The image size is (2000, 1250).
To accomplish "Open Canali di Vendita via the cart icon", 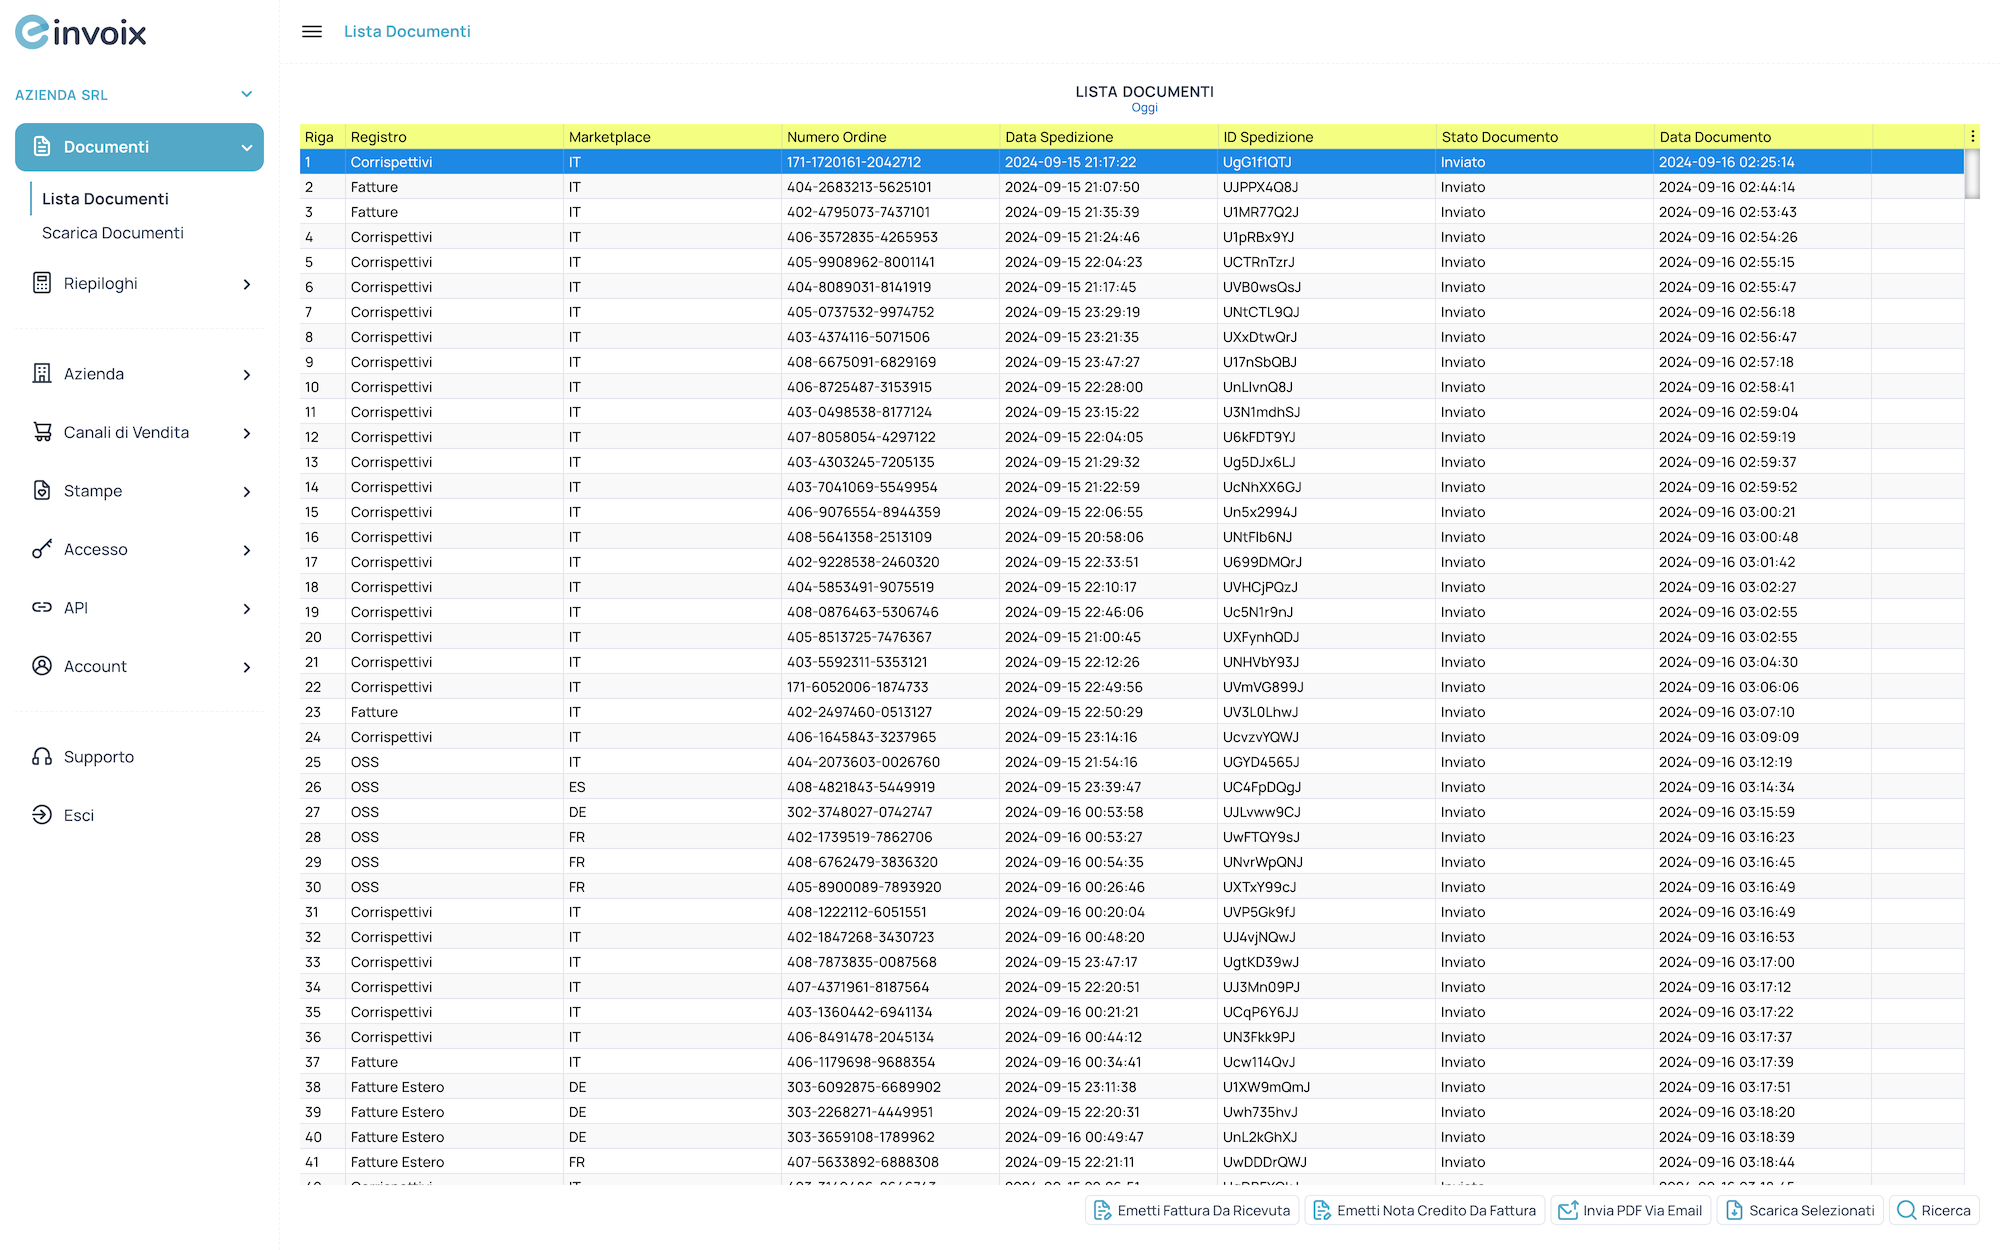I will [x=41, y=432].
